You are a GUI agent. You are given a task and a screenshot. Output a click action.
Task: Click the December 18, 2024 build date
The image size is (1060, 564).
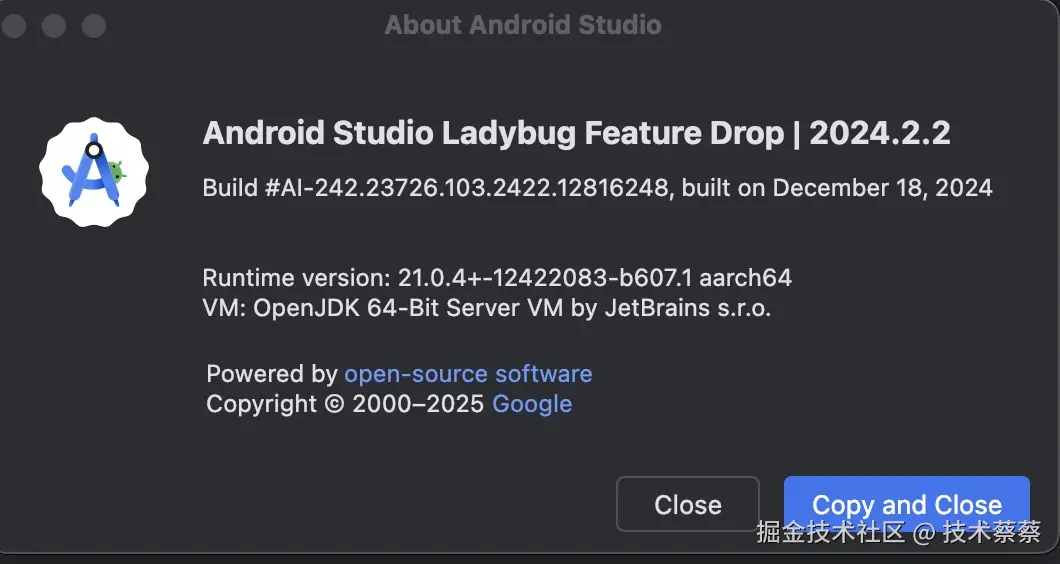click(882, 188)
